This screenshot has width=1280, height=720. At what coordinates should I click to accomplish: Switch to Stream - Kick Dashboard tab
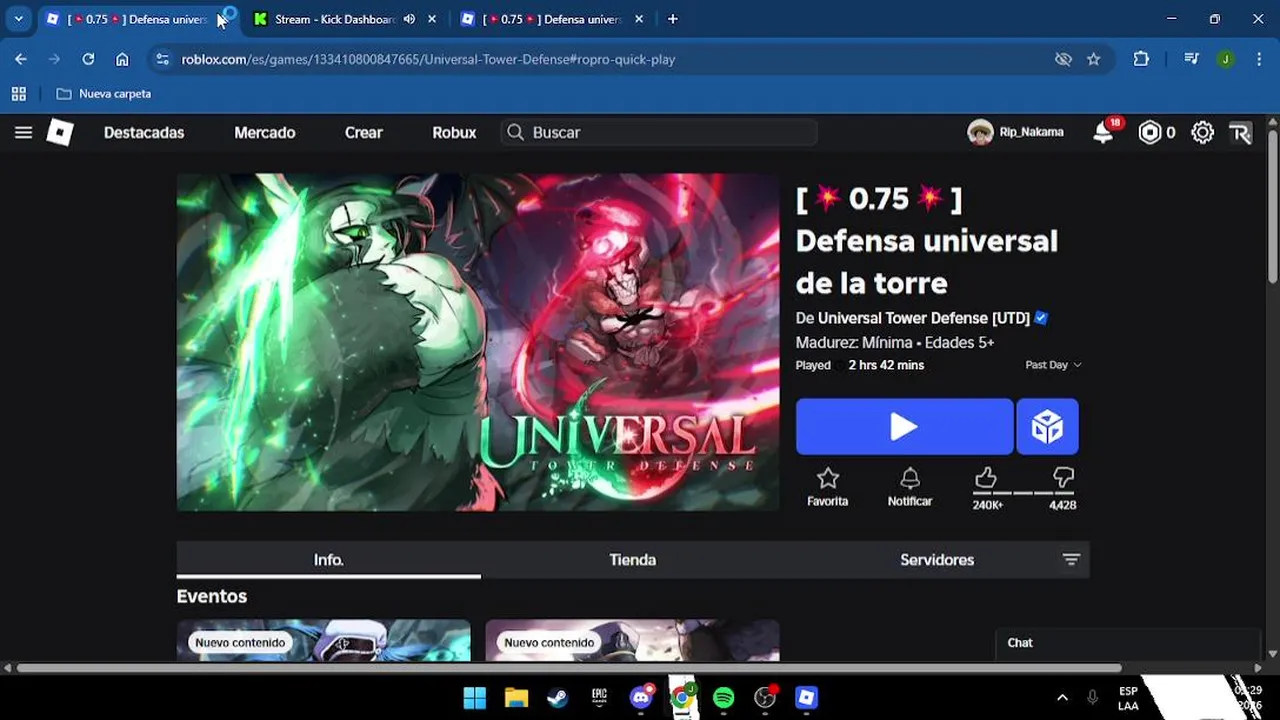coord(335,19)
